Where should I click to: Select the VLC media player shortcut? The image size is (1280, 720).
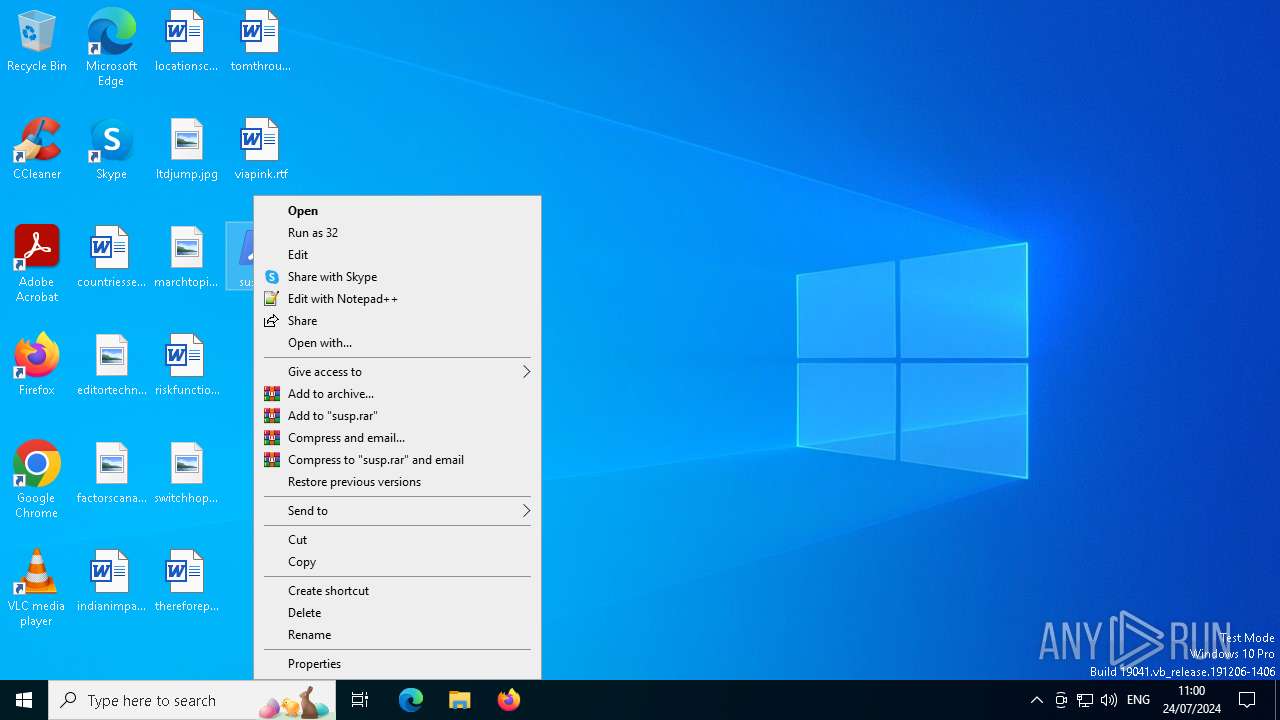tap(37, 587)
